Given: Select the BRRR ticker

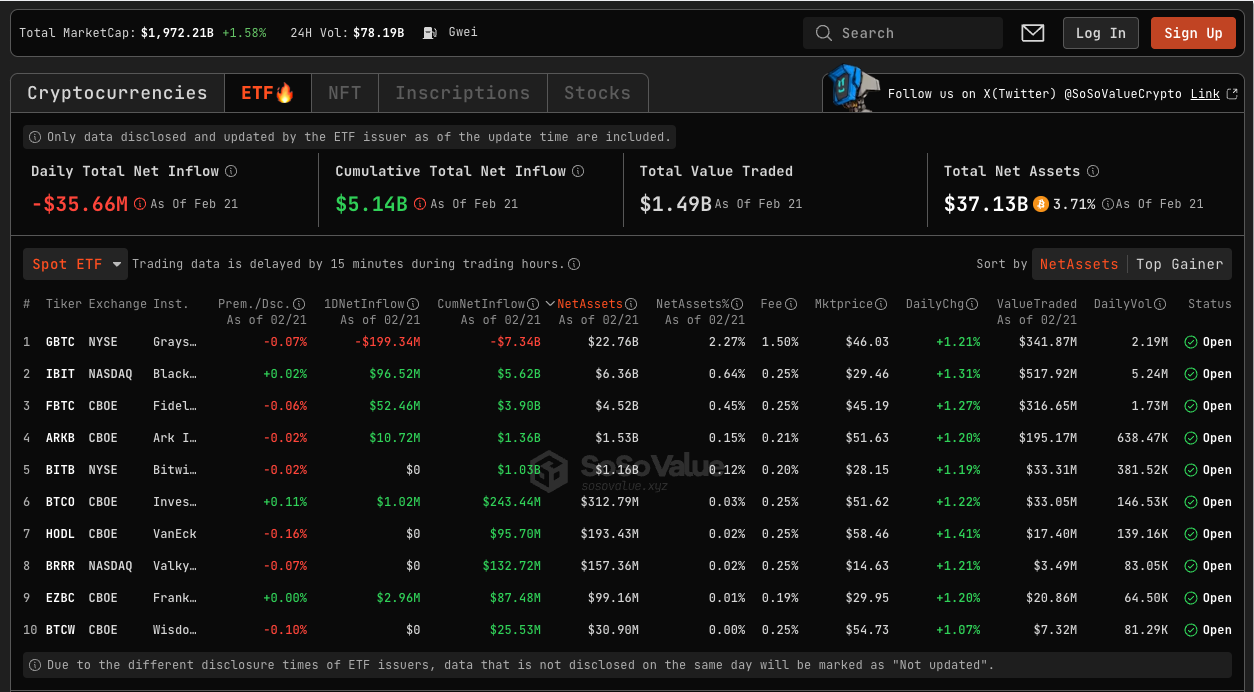Looking at the screenshot, I should 60,566.
